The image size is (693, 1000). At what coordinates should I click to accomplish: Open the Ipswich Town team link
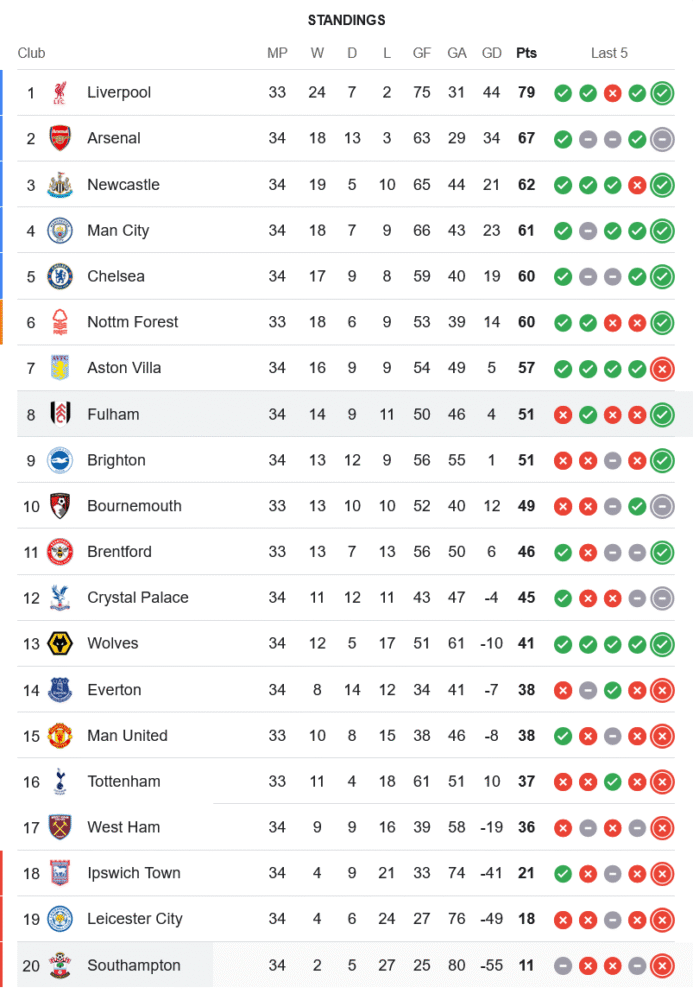pyautogui.click(x=133, y=873)
